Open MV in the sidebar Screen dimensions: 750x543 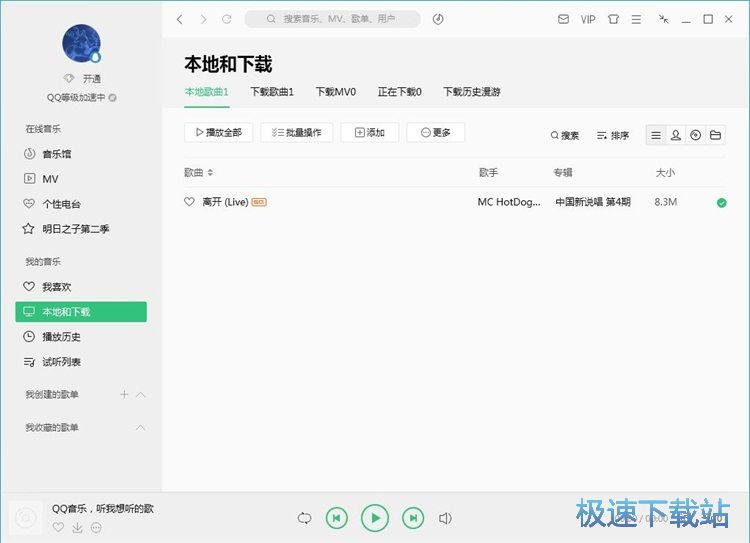click(x=50, y=179)
